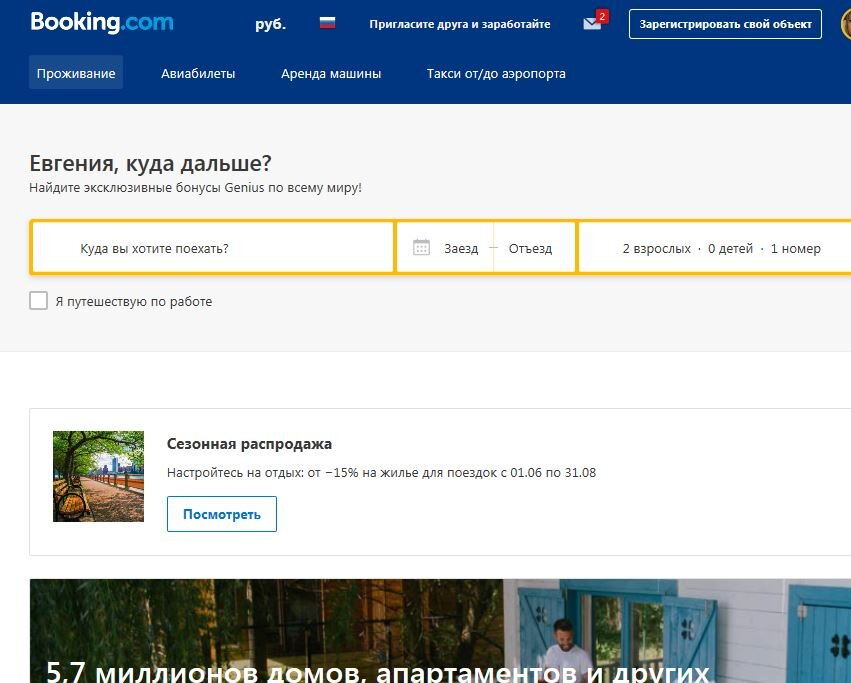Click Пригласите друга и заработайте link

click(x=460, y=24)
